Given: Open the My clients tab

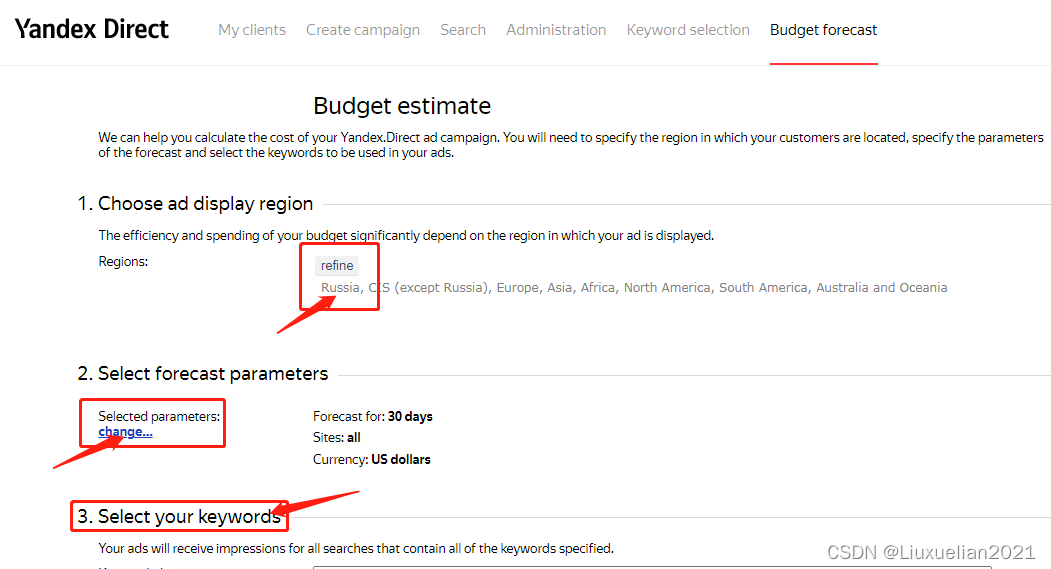Looking at the screenshot, I should click(x=252, y=30).
